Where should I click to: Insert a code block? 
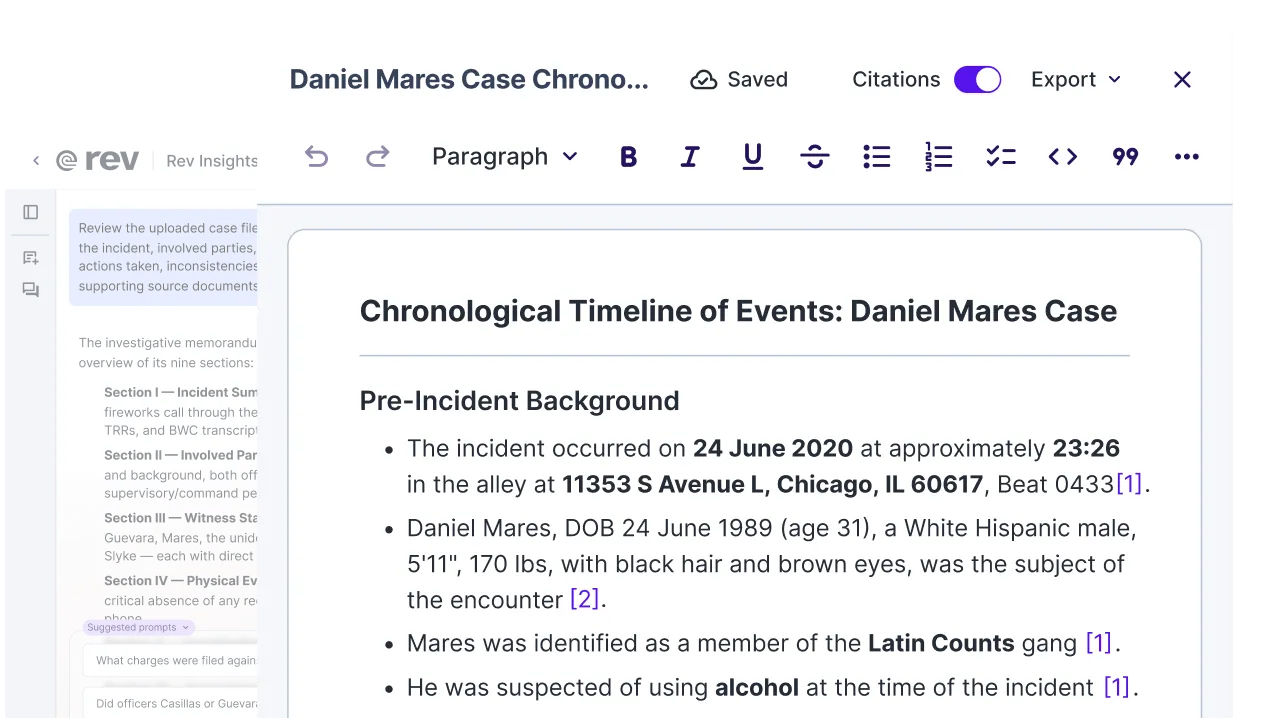tap(1063, 157)
